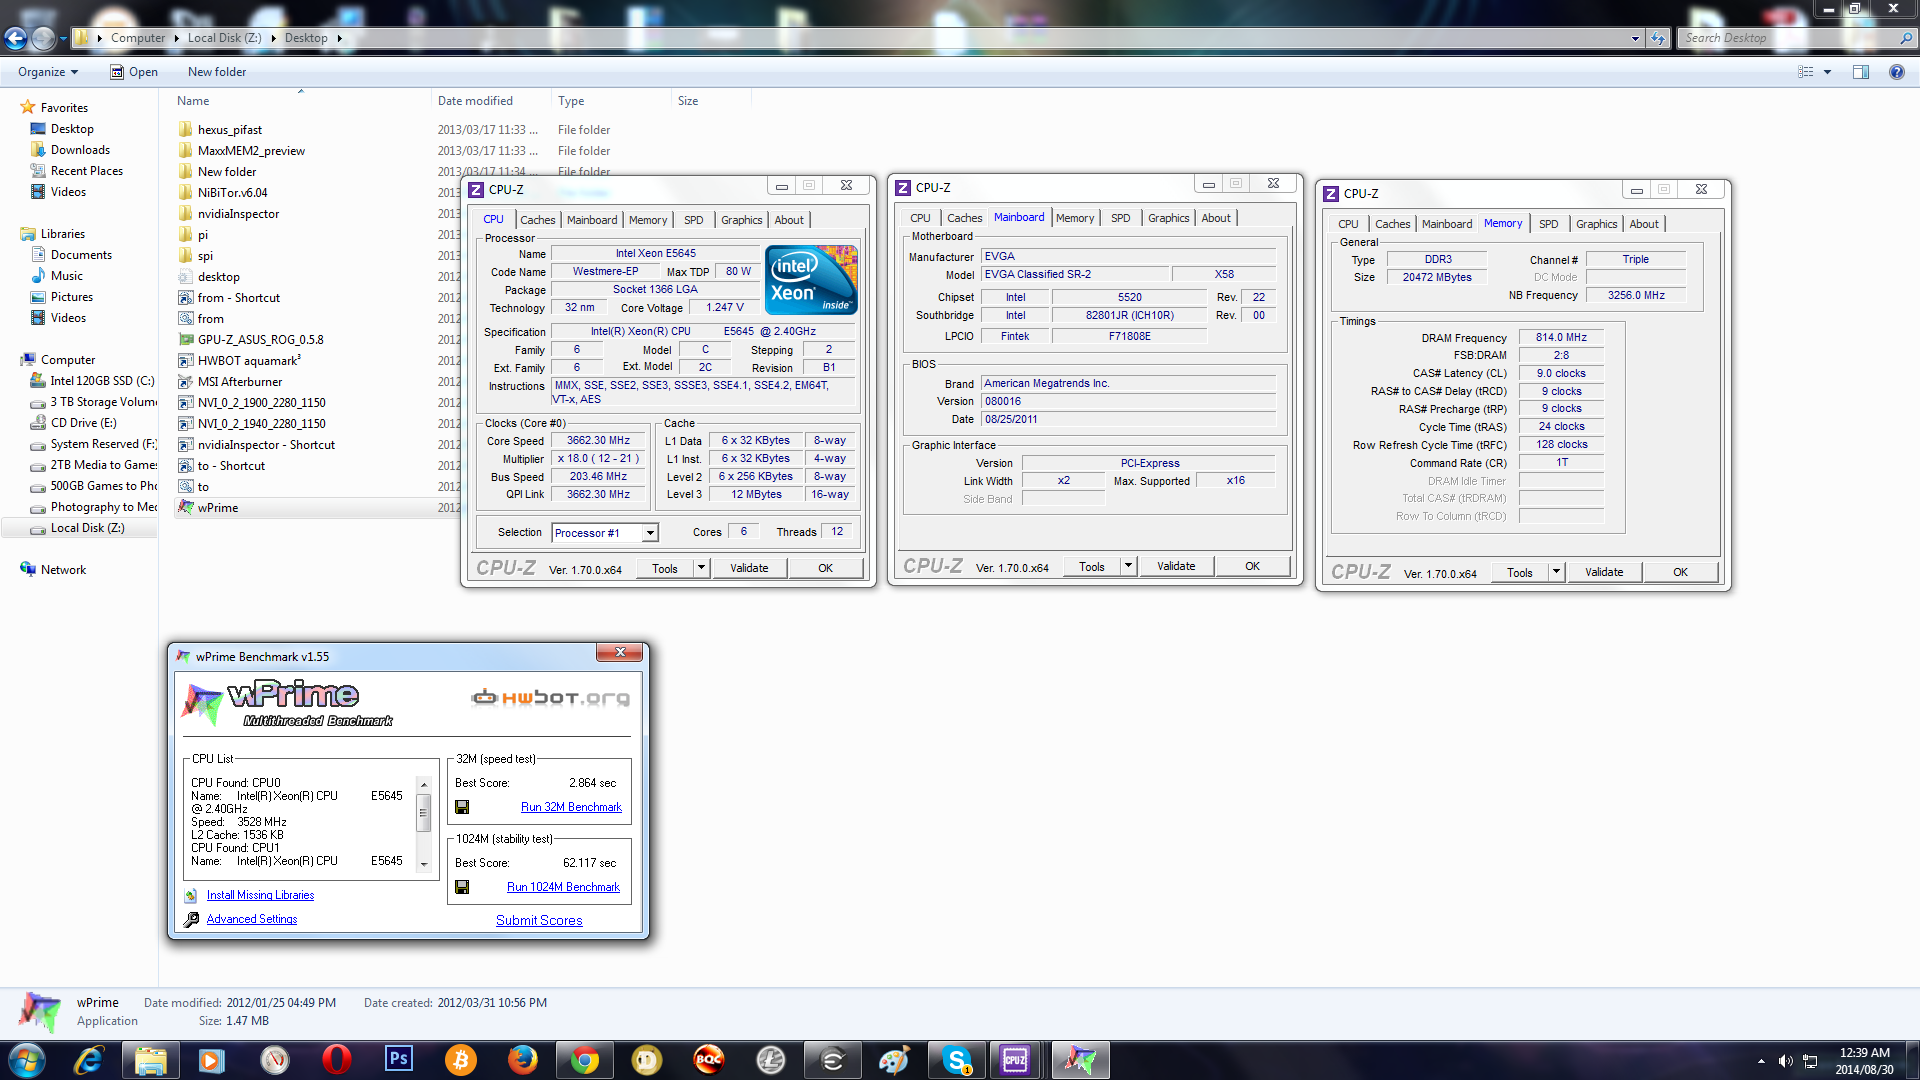
Task: Open Advanced Settings in wPrime
Action: click(252, 919)
